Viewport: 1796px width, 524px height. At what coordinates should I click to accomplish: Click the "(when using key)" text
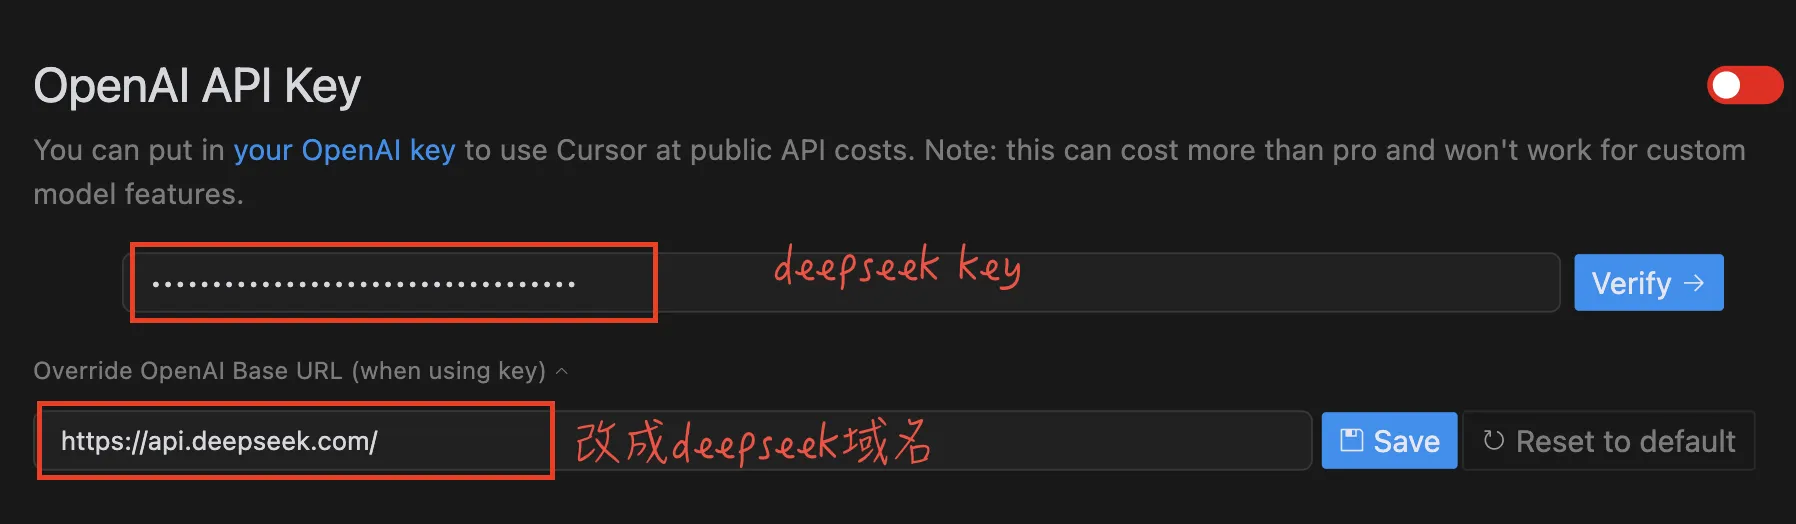[448, 371]
